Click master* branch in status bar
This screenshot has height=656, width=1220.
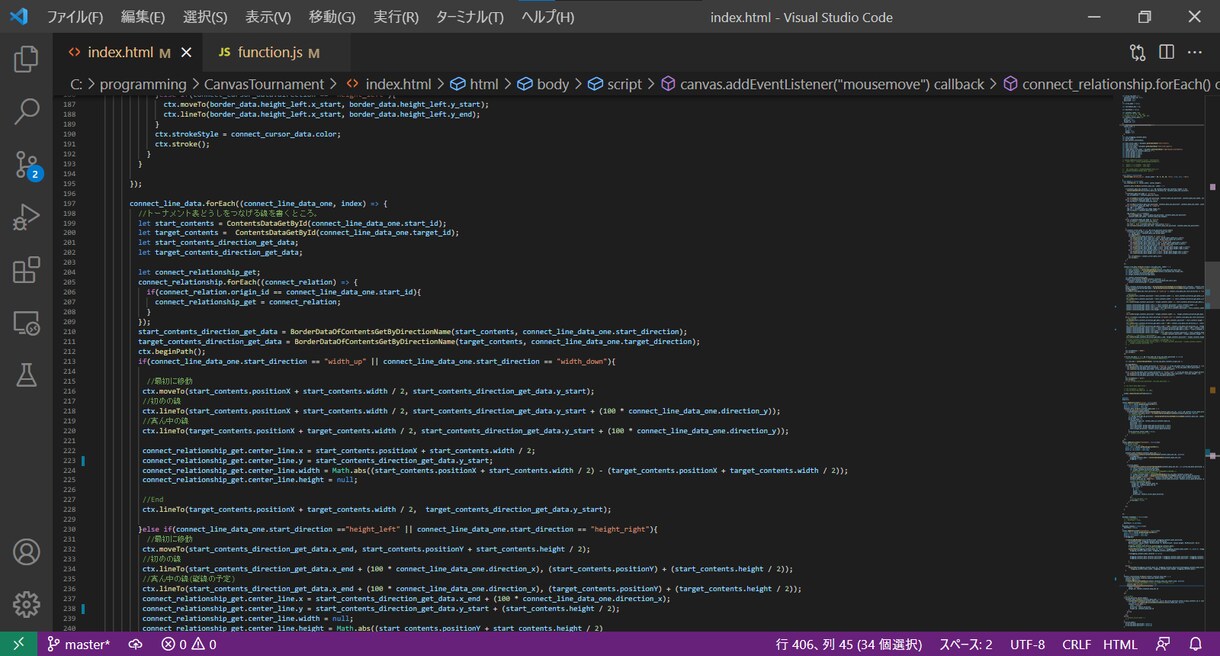coord(79,644)
